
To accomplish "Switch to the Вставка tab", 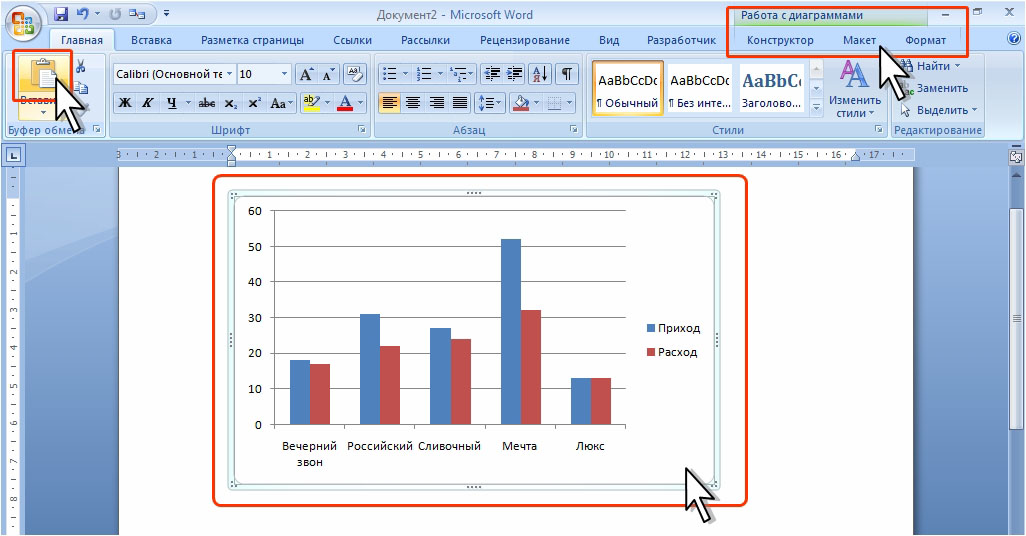I will [x=151, y=40].
